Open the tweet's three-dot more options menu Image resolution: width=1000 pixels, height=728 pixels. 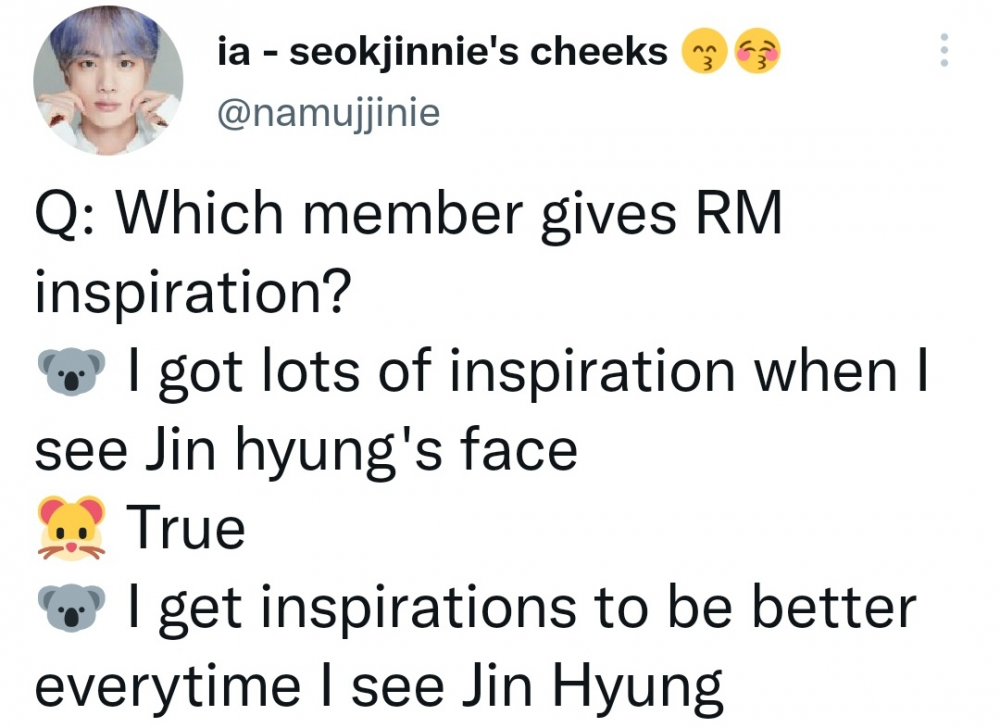point(945,50)
